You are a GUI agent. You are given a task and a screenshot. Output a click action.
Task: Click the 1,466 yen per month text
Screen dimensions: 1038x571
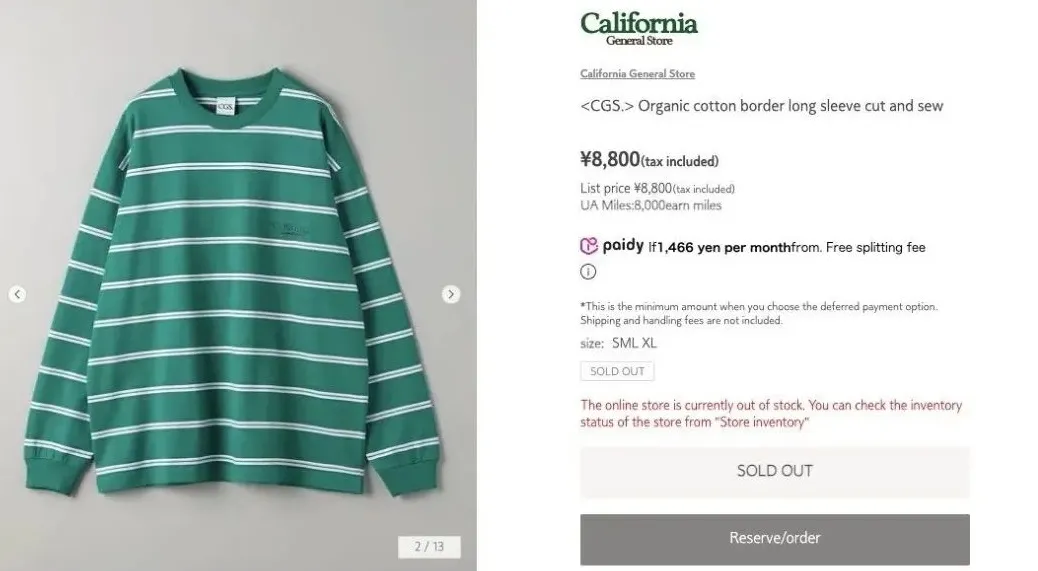(x=718, y=247)
